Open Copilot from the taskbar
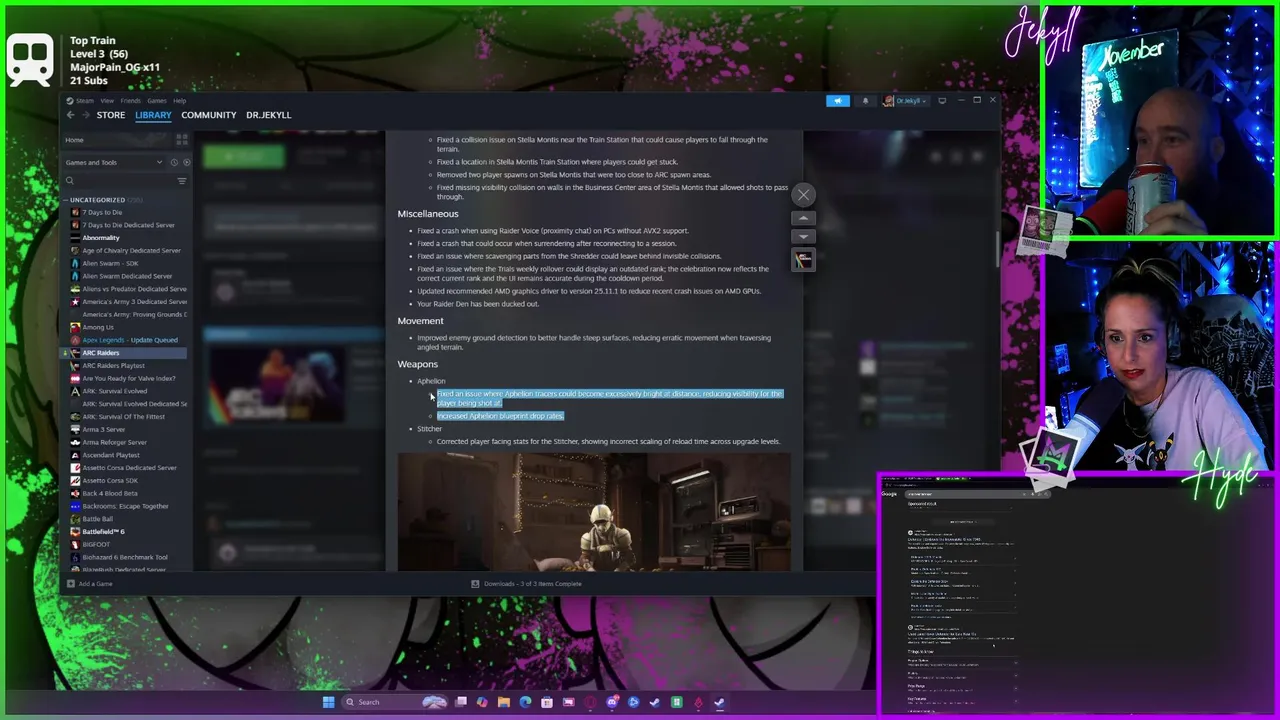The height and width of the screenshot is (720, 1280). pos(481,702)
